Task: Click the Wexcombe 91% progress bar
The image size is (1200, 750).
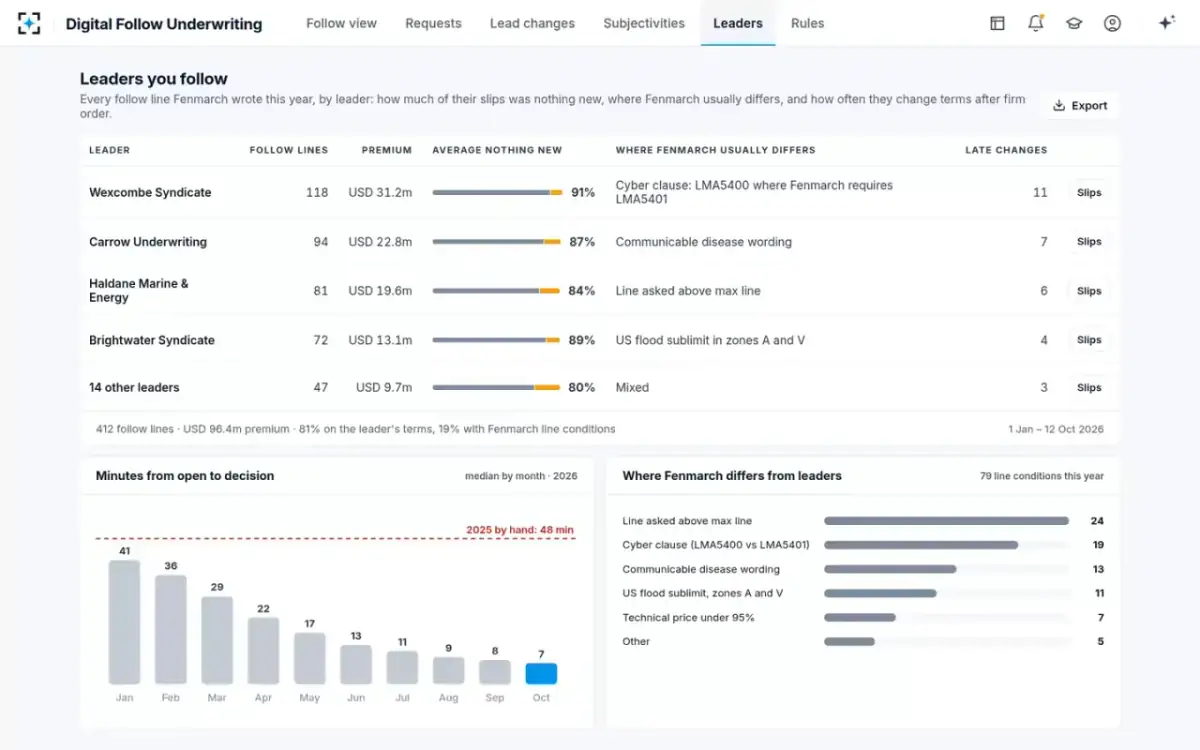Action: click(x=497, y=192)
